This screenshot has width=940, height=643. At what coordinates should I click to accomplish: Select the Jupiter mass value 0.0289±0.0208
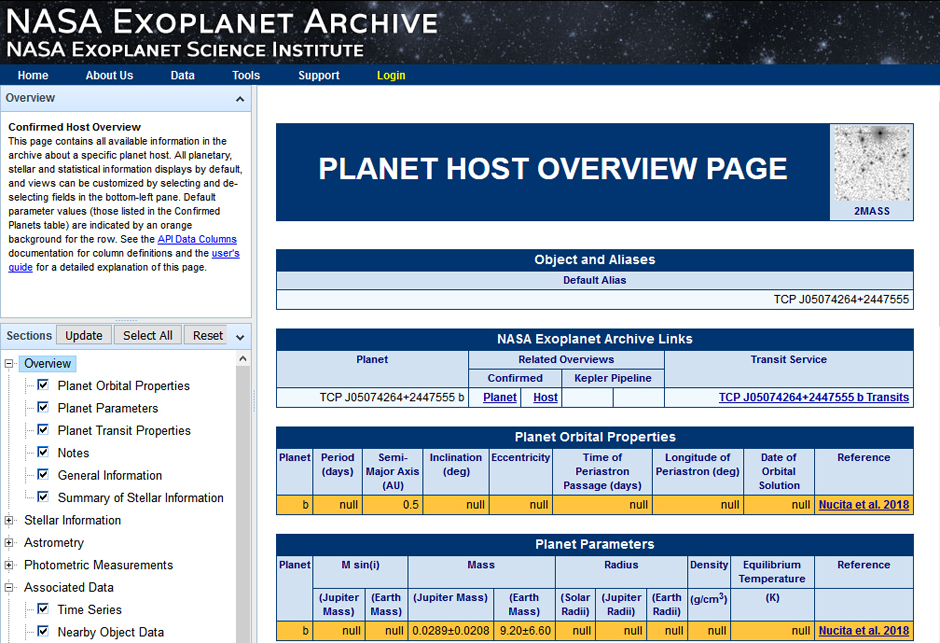tap(451, 630)
